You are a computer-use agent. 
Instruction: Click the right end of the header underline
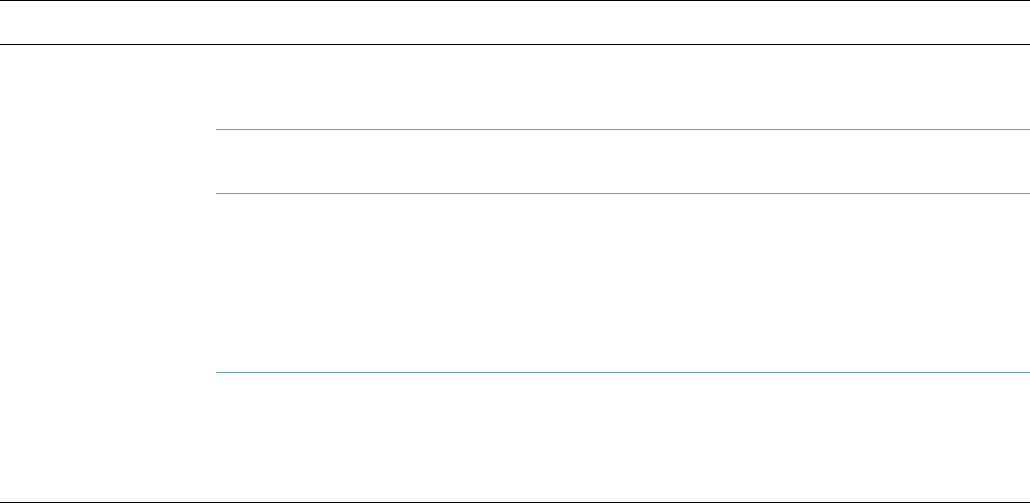(x=1025, y=44)
